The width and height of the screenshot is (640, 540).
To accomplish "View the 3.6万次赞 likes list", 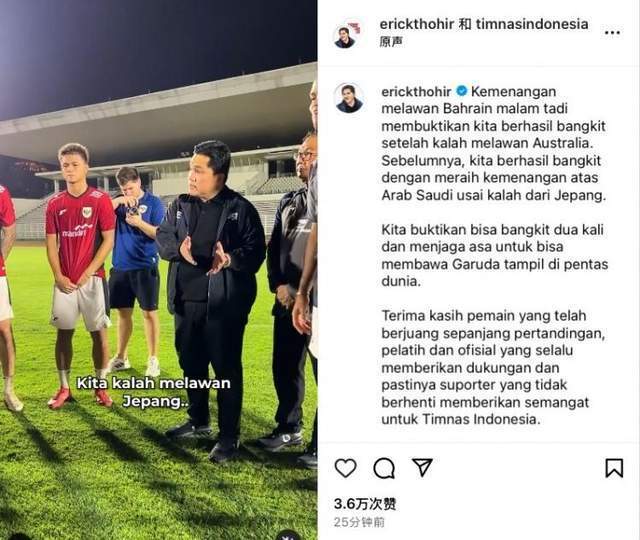I will (x=364, y=504).
